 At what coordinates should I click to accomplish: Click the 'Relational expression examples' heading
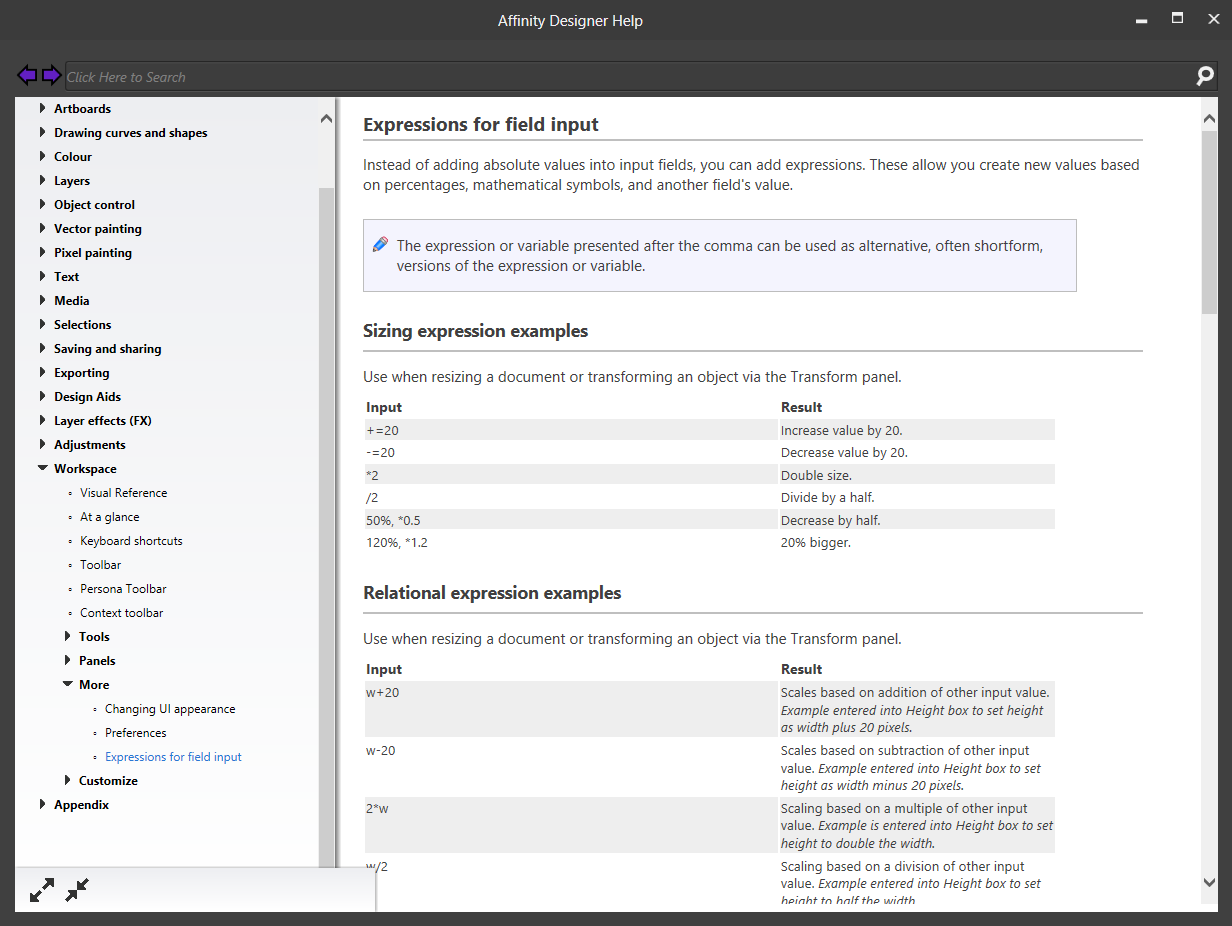coord(492,593)
